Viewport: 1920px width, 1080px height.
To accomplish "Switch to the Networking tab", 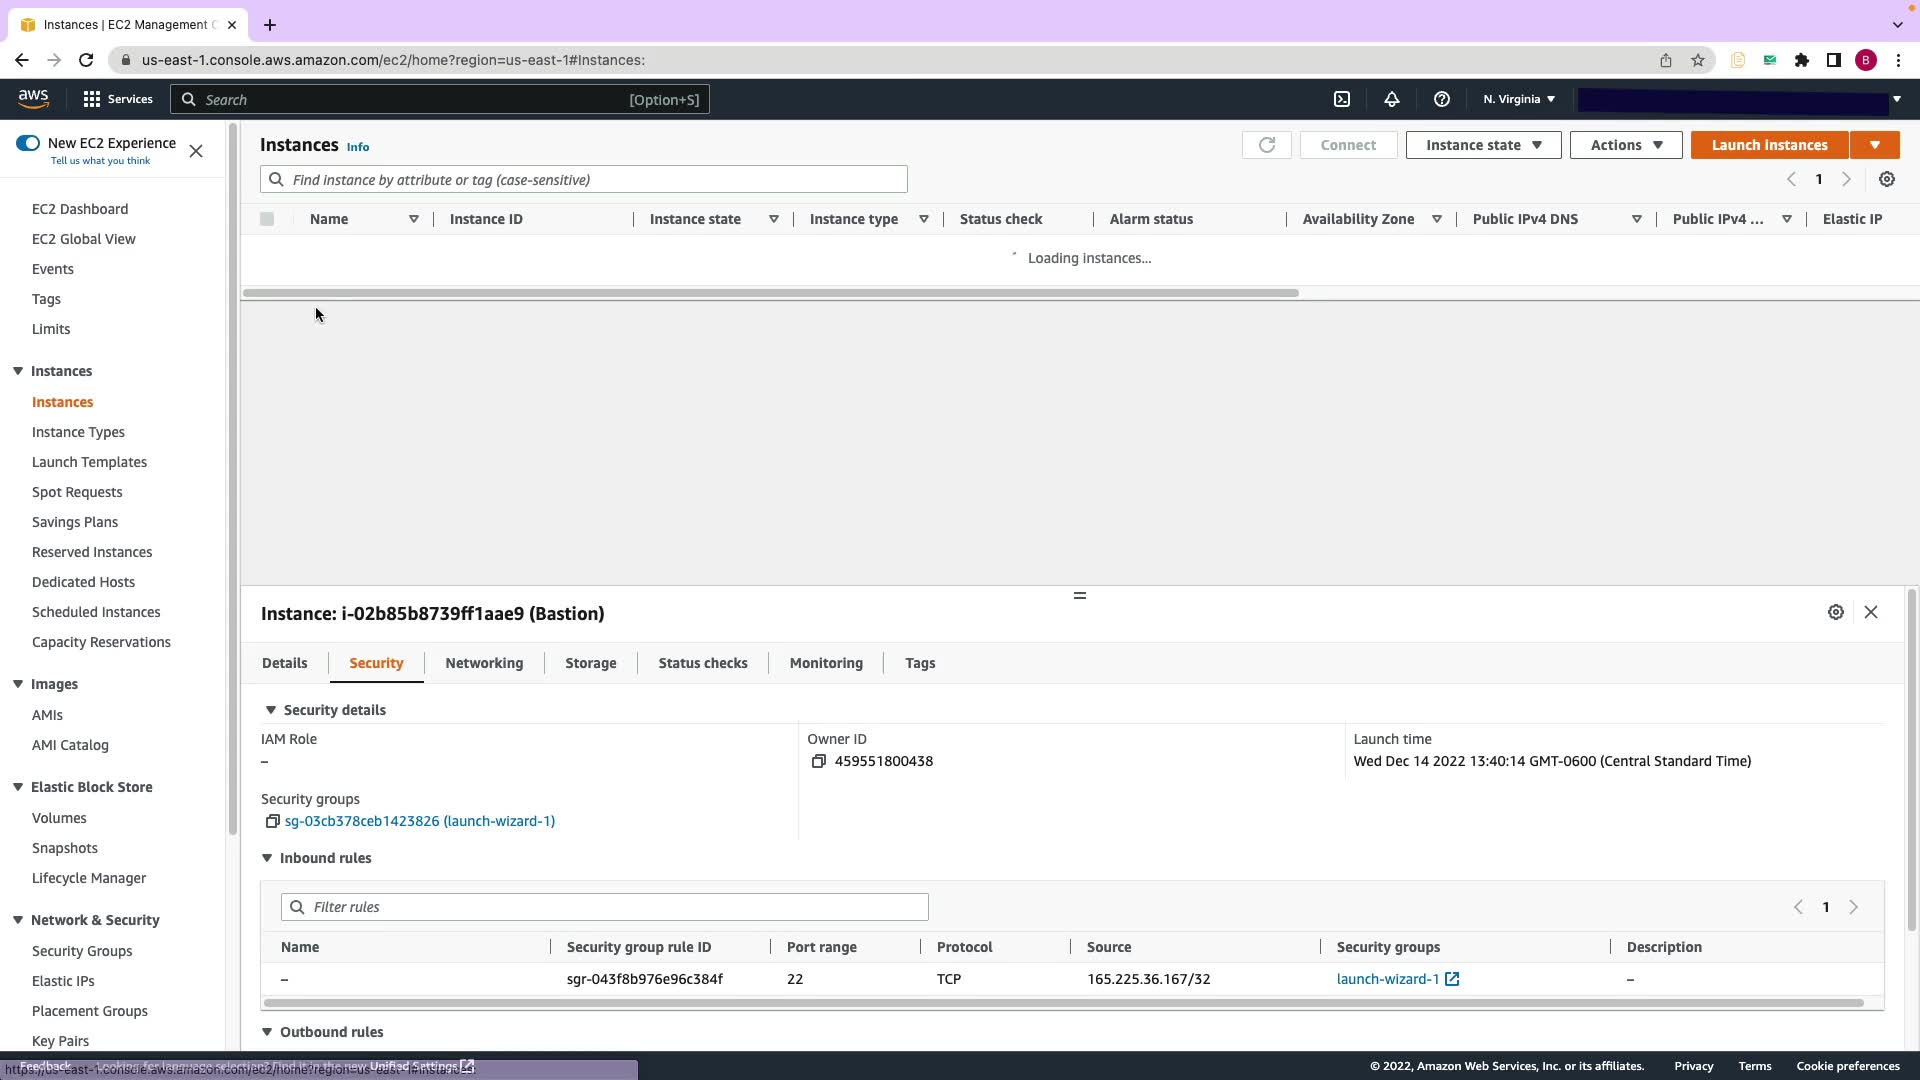I will coord(484,663).
